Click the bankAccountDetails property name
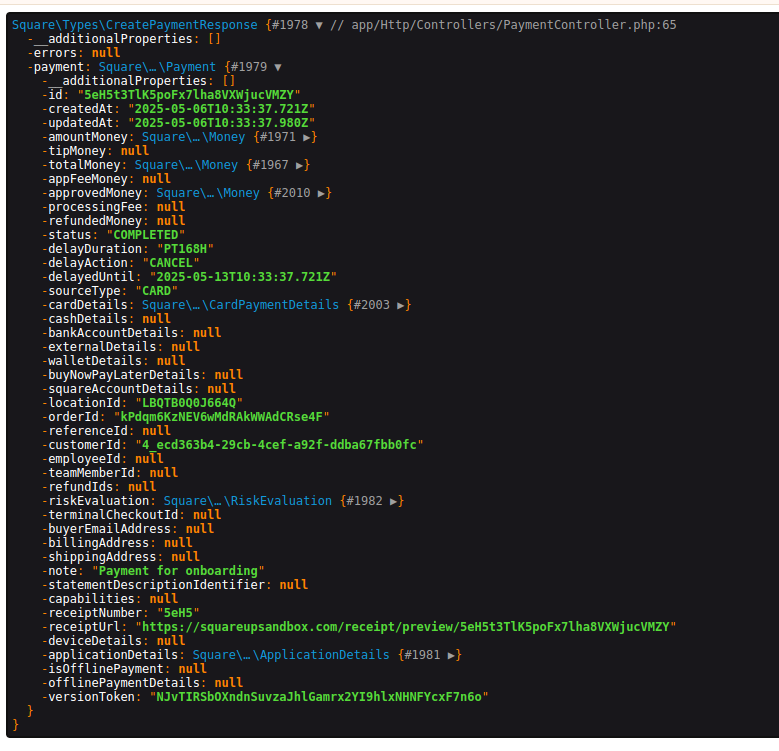 [113, 333]
